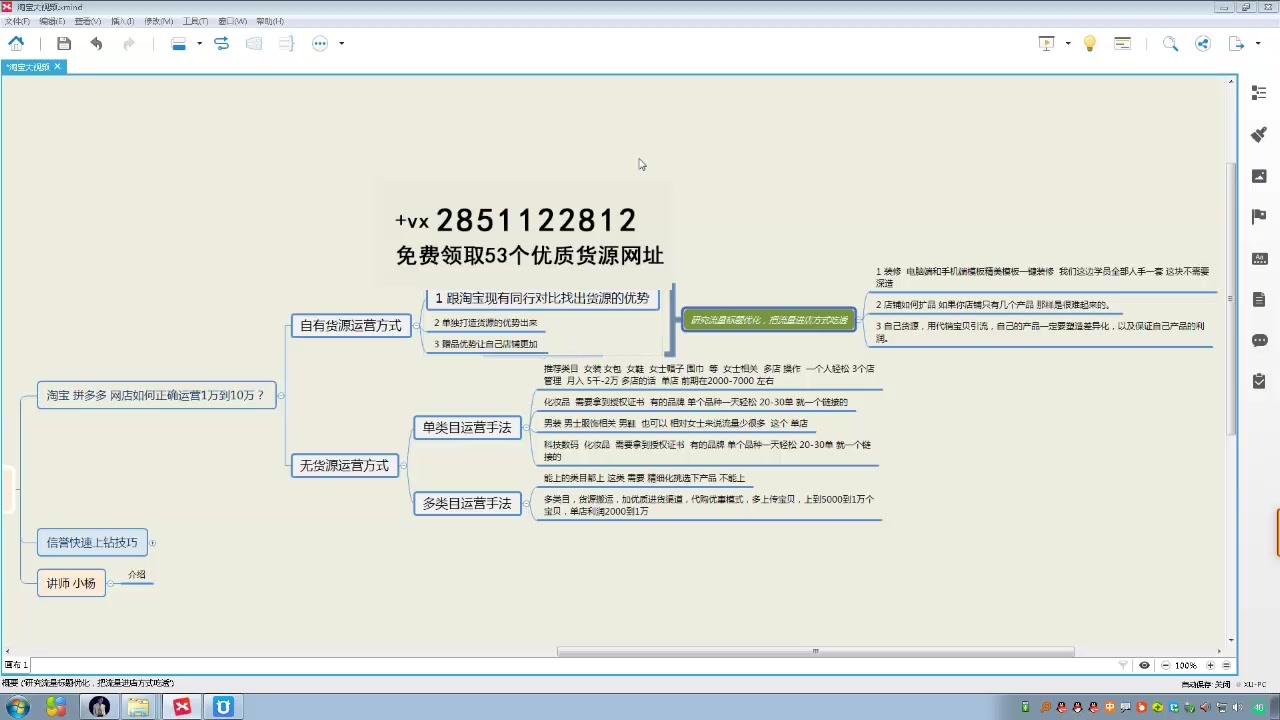Open the Markers flag panel in the sidebar
Viewport: 1280px width, 720px height.
pyautogui.click(x=1259, y=217)
